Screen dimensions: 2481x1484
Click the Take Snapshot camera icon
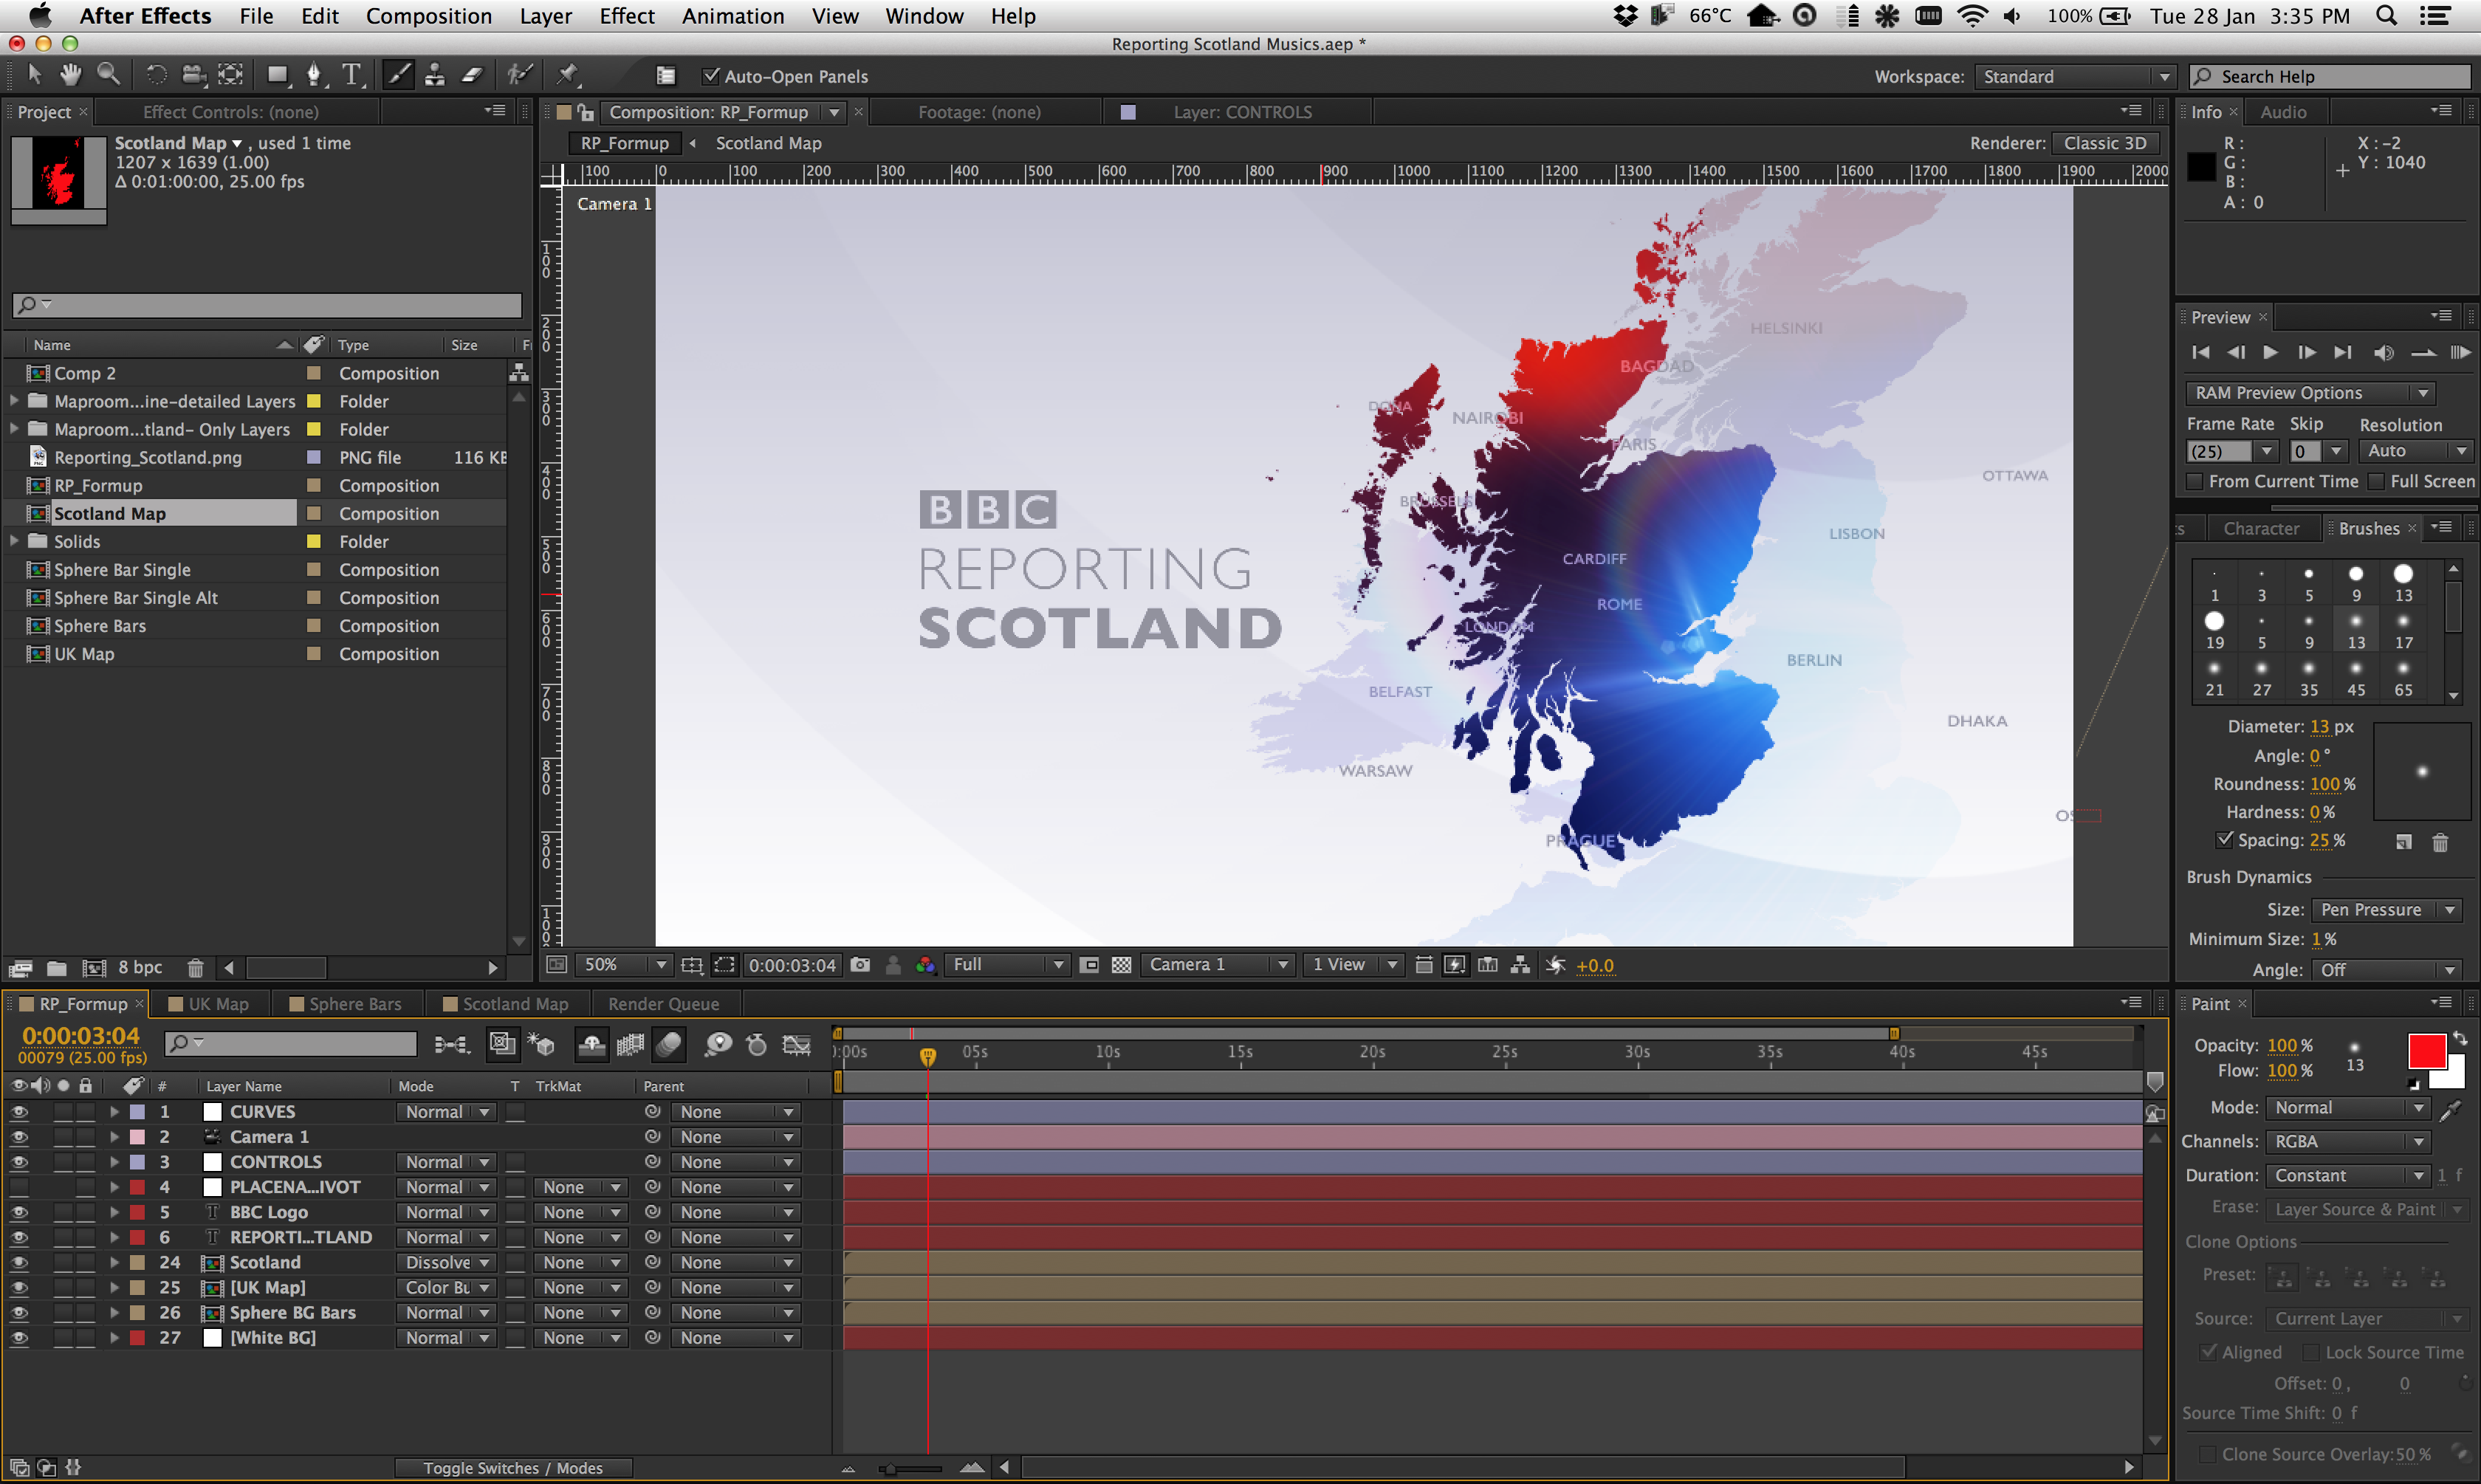coord(860,965)
